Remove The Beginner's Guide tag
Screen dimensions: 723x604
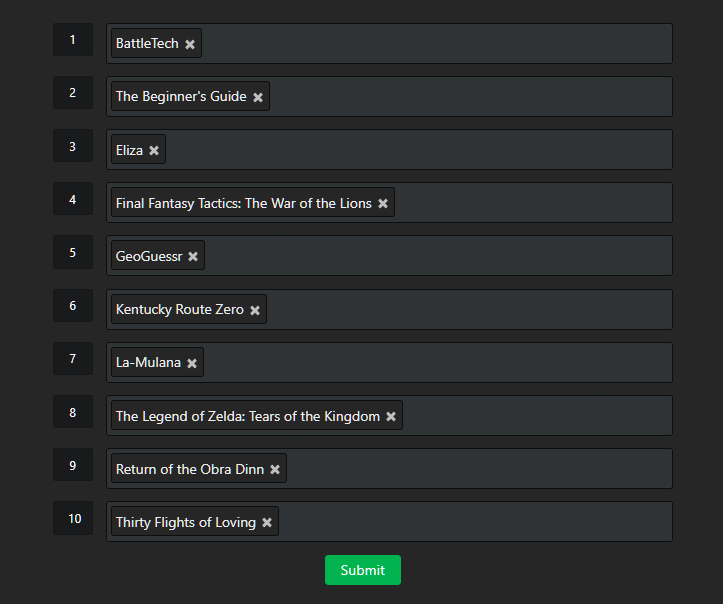click(x=258, y=98)
